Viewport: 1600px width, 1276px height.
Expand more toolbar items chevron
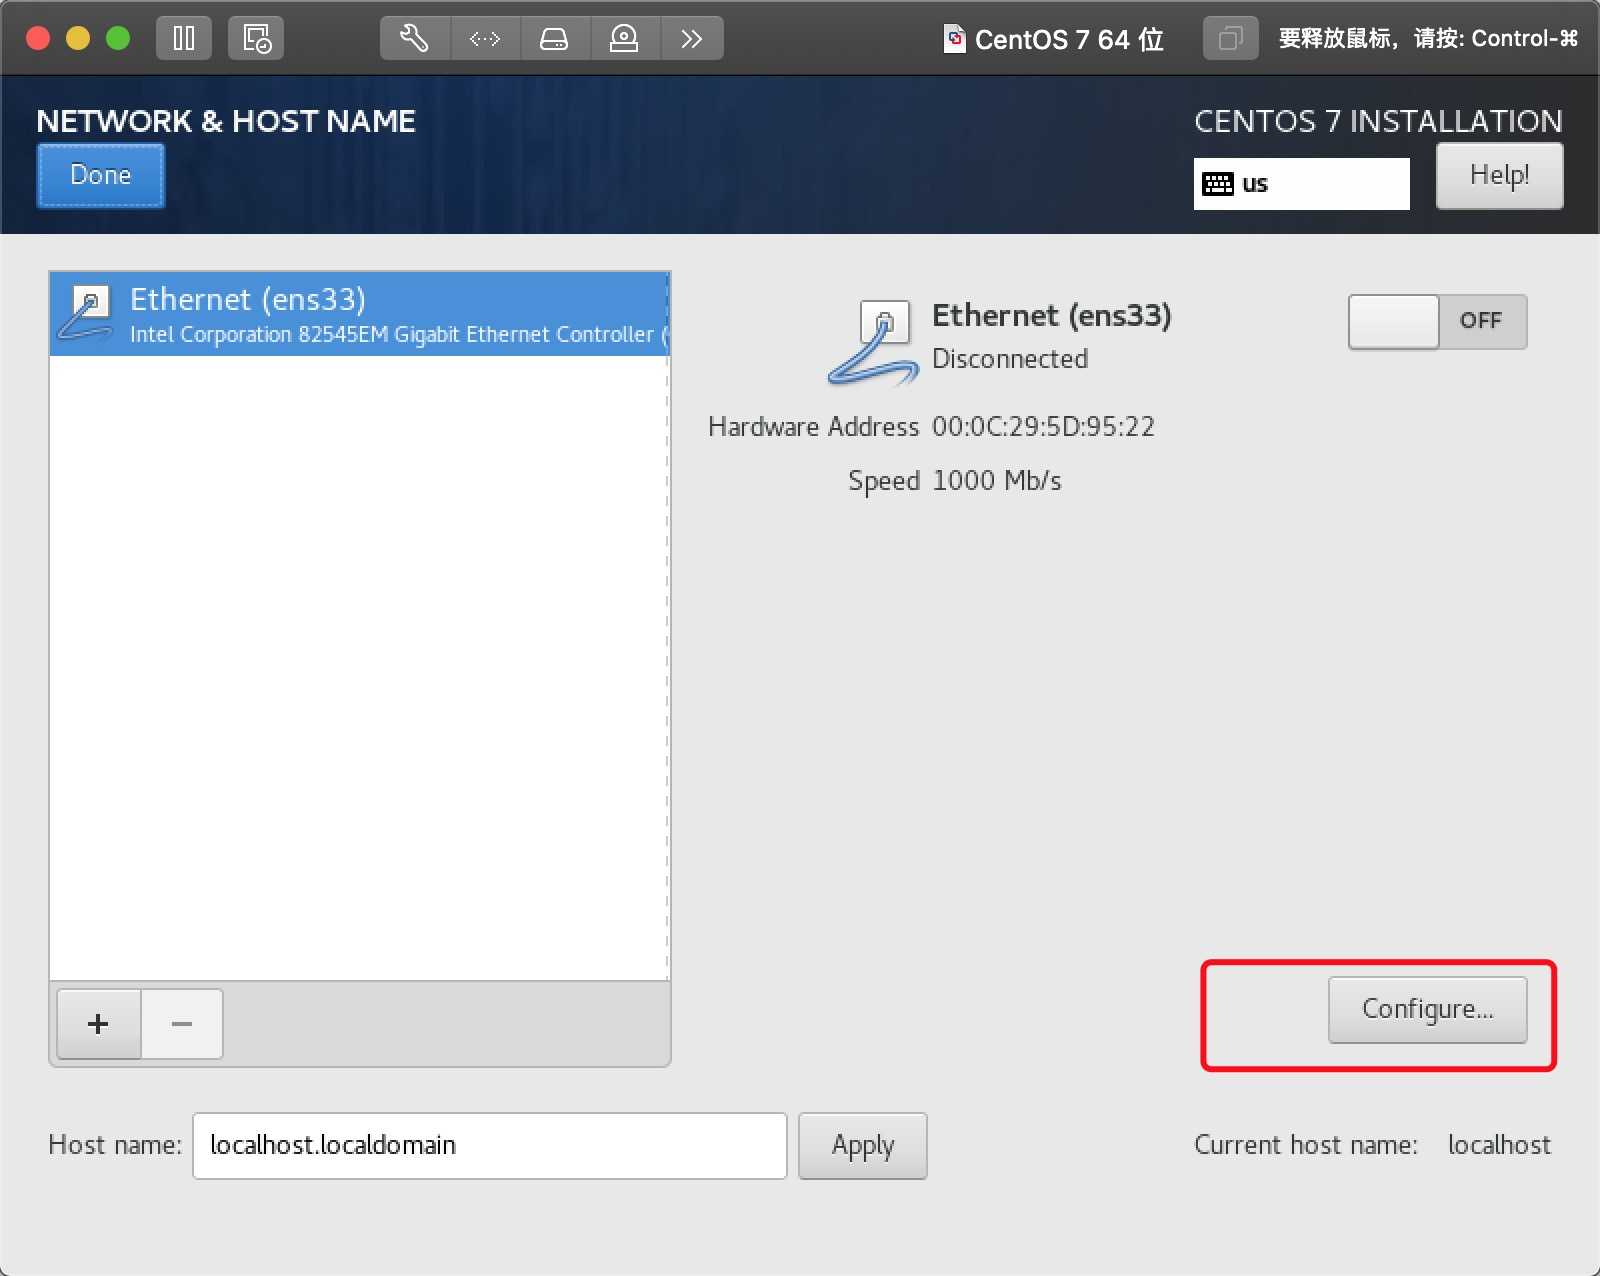[x=692, y=39]
